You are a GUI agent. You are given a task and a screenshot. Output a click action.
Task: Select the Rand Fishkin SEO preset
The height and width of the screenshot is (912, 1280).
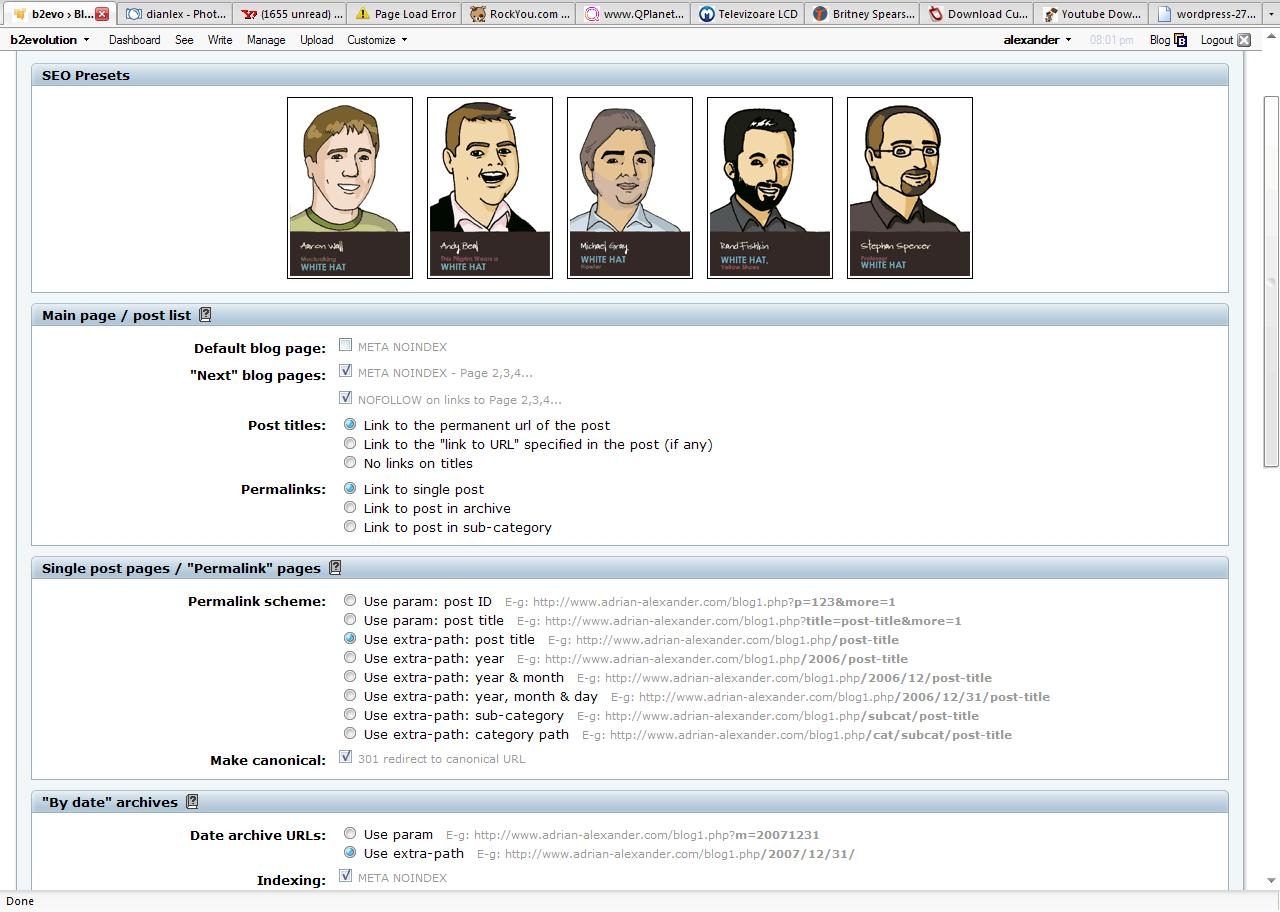click(x=770, y=187)
